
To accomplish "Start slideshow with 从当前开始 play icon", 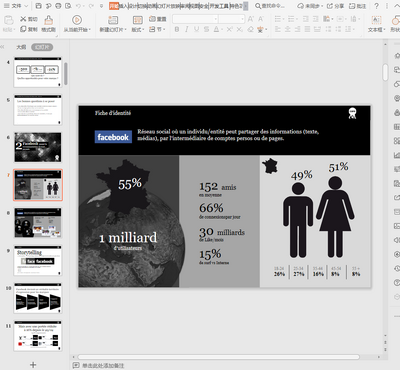I will click(x=77, y=20).
